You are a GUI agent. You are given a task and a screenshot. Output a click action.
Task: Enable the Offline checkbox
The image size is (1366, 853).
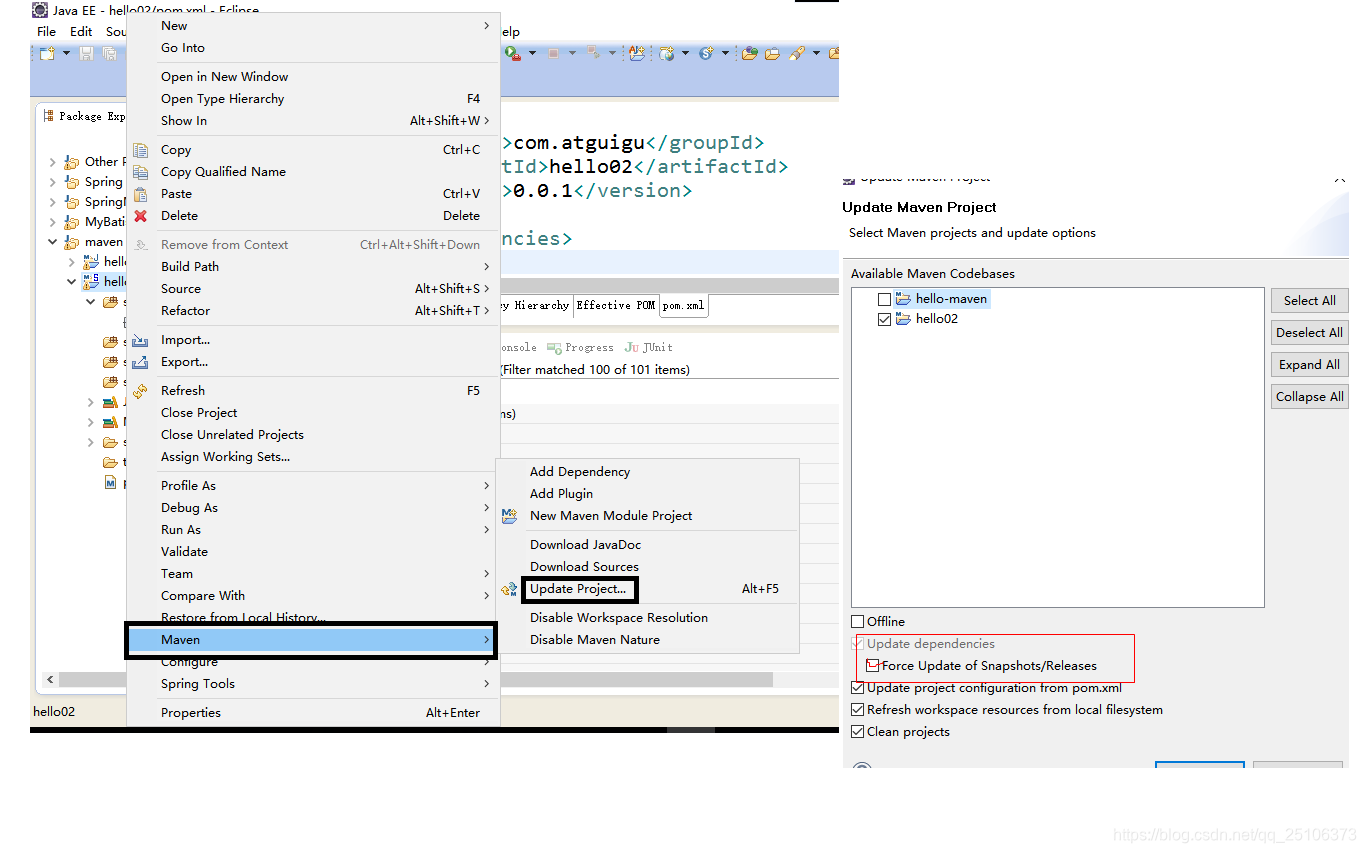[x=858, y=622]
